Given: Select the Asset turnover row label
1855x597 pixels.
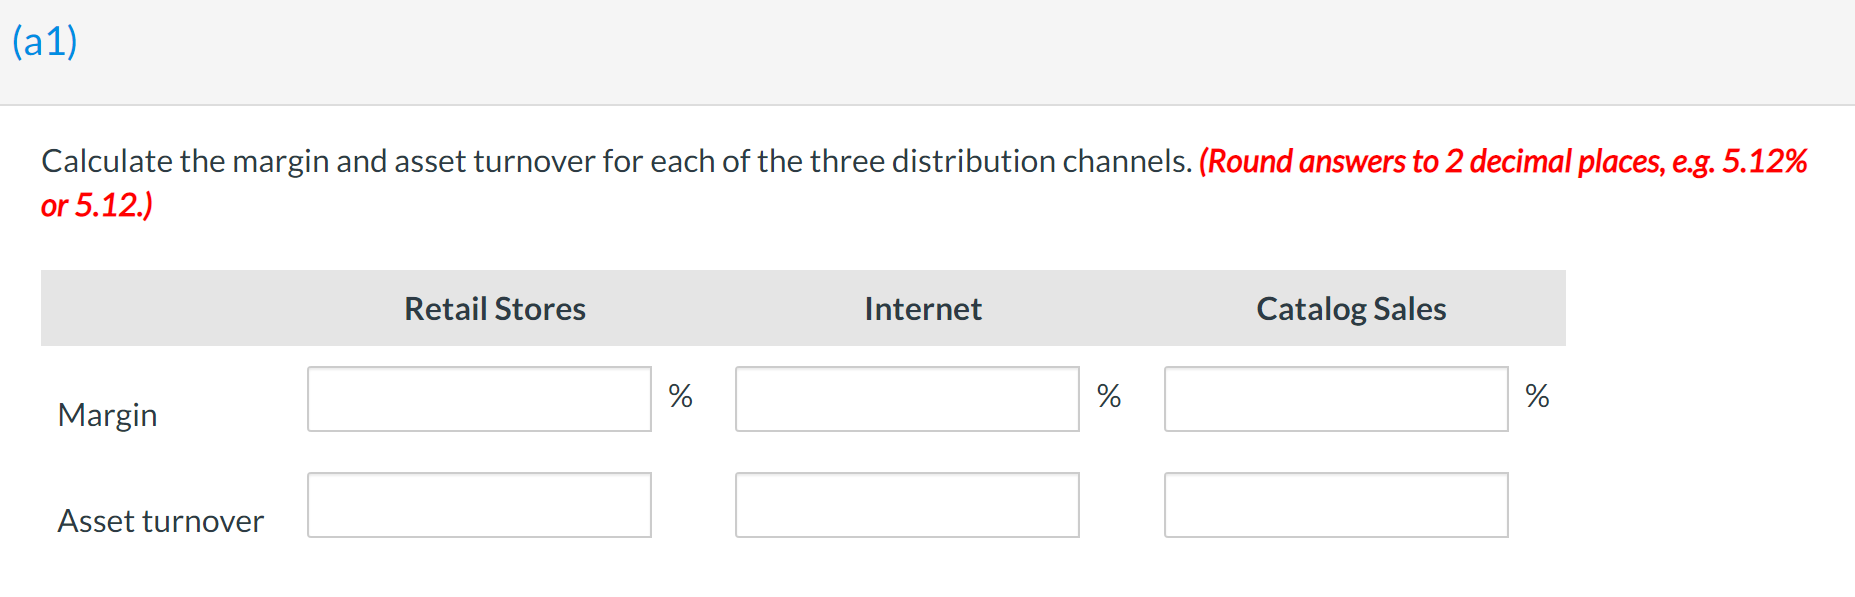Looking at the screenshot, I should [x=161, y=521].
